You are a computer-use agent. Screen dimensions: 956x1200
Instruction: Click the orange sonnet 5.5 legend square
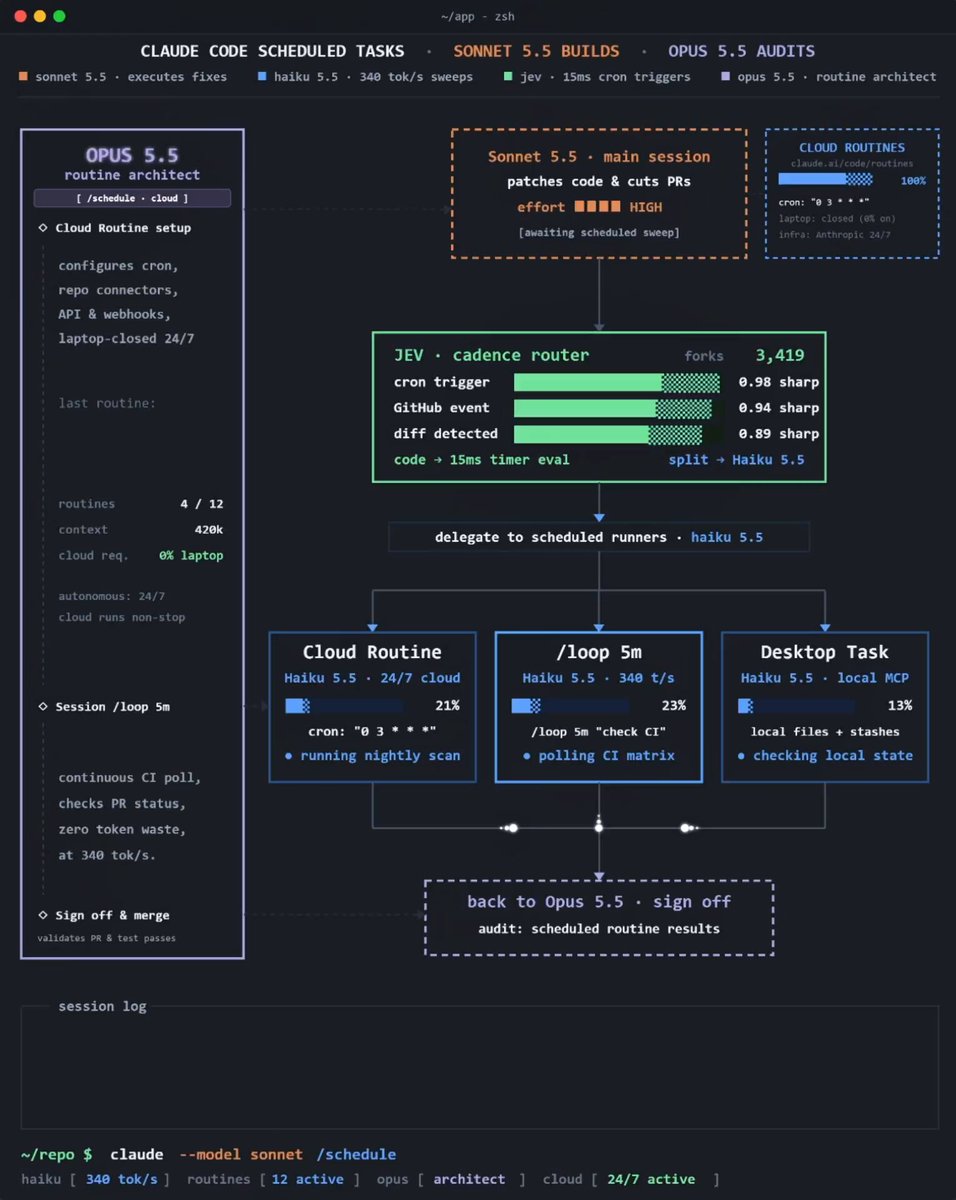click(24, 76)
